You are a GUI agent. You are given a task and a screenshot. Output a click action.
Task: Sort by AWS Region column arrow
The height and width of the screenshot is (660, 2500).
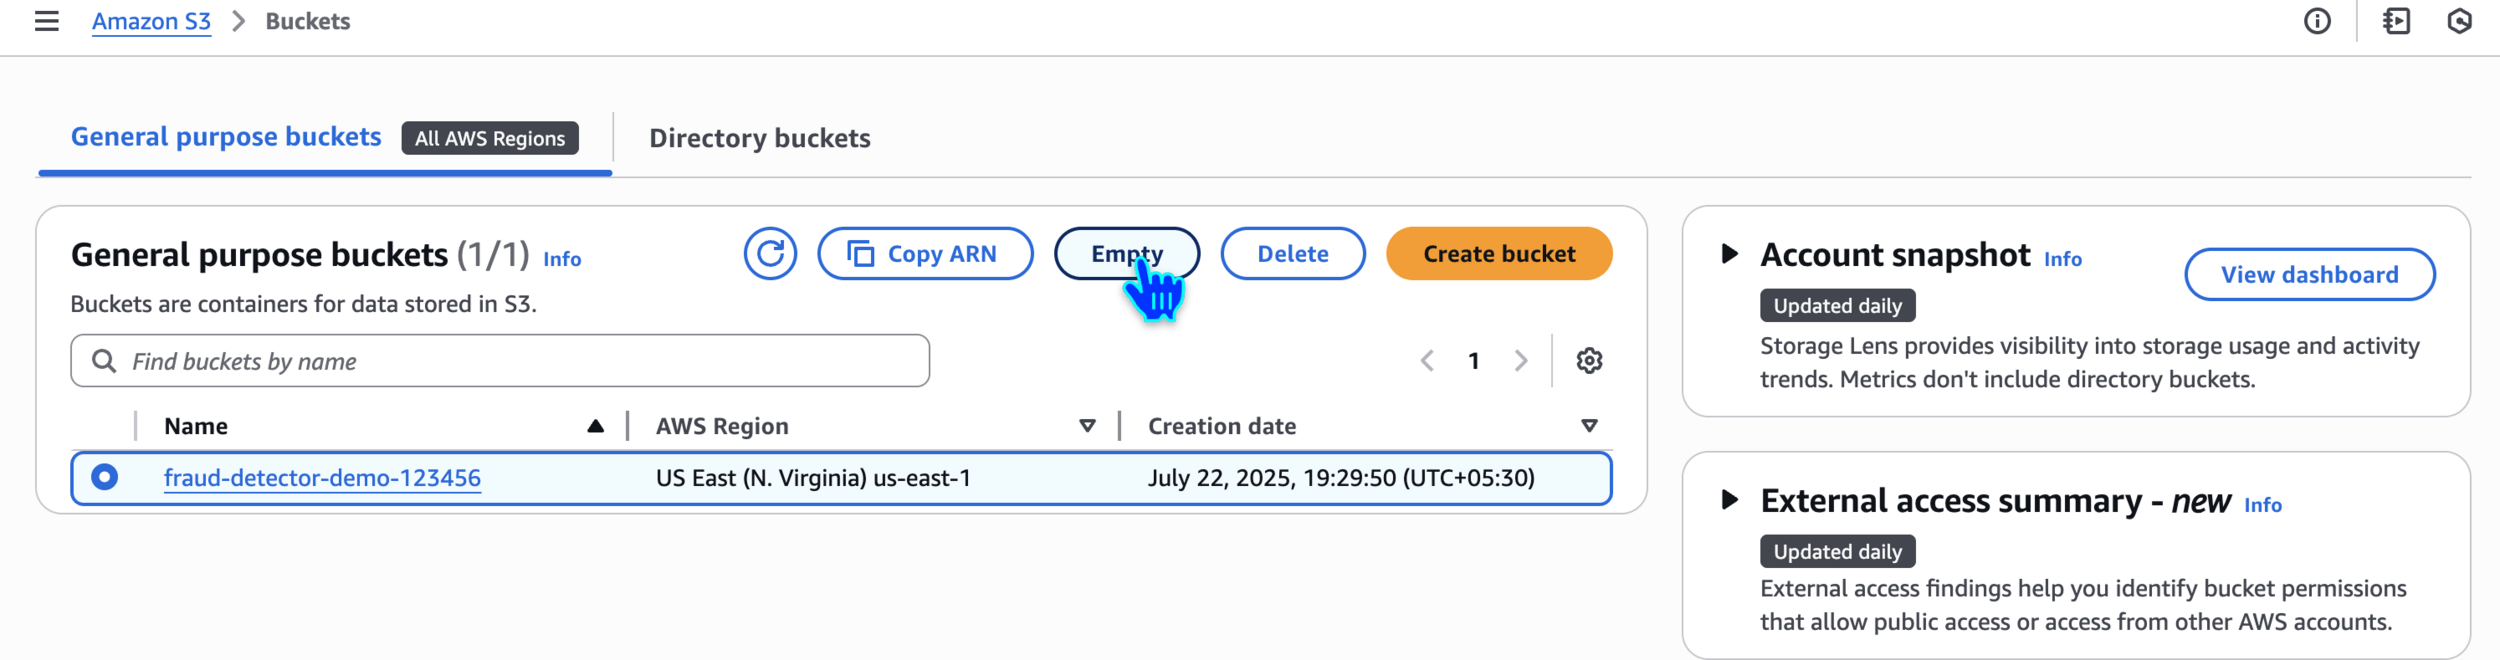tap(1087, 426)
